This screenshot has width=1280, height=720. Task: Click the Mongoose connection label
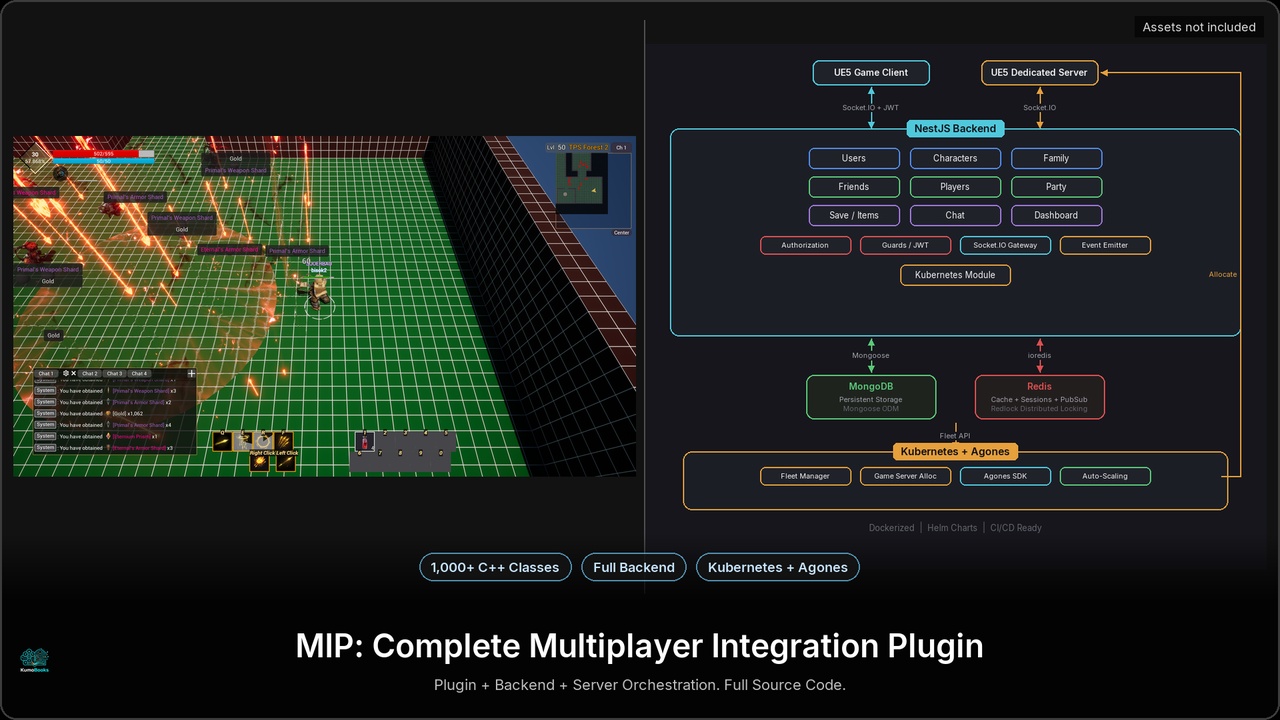click(x=871, y=355)
